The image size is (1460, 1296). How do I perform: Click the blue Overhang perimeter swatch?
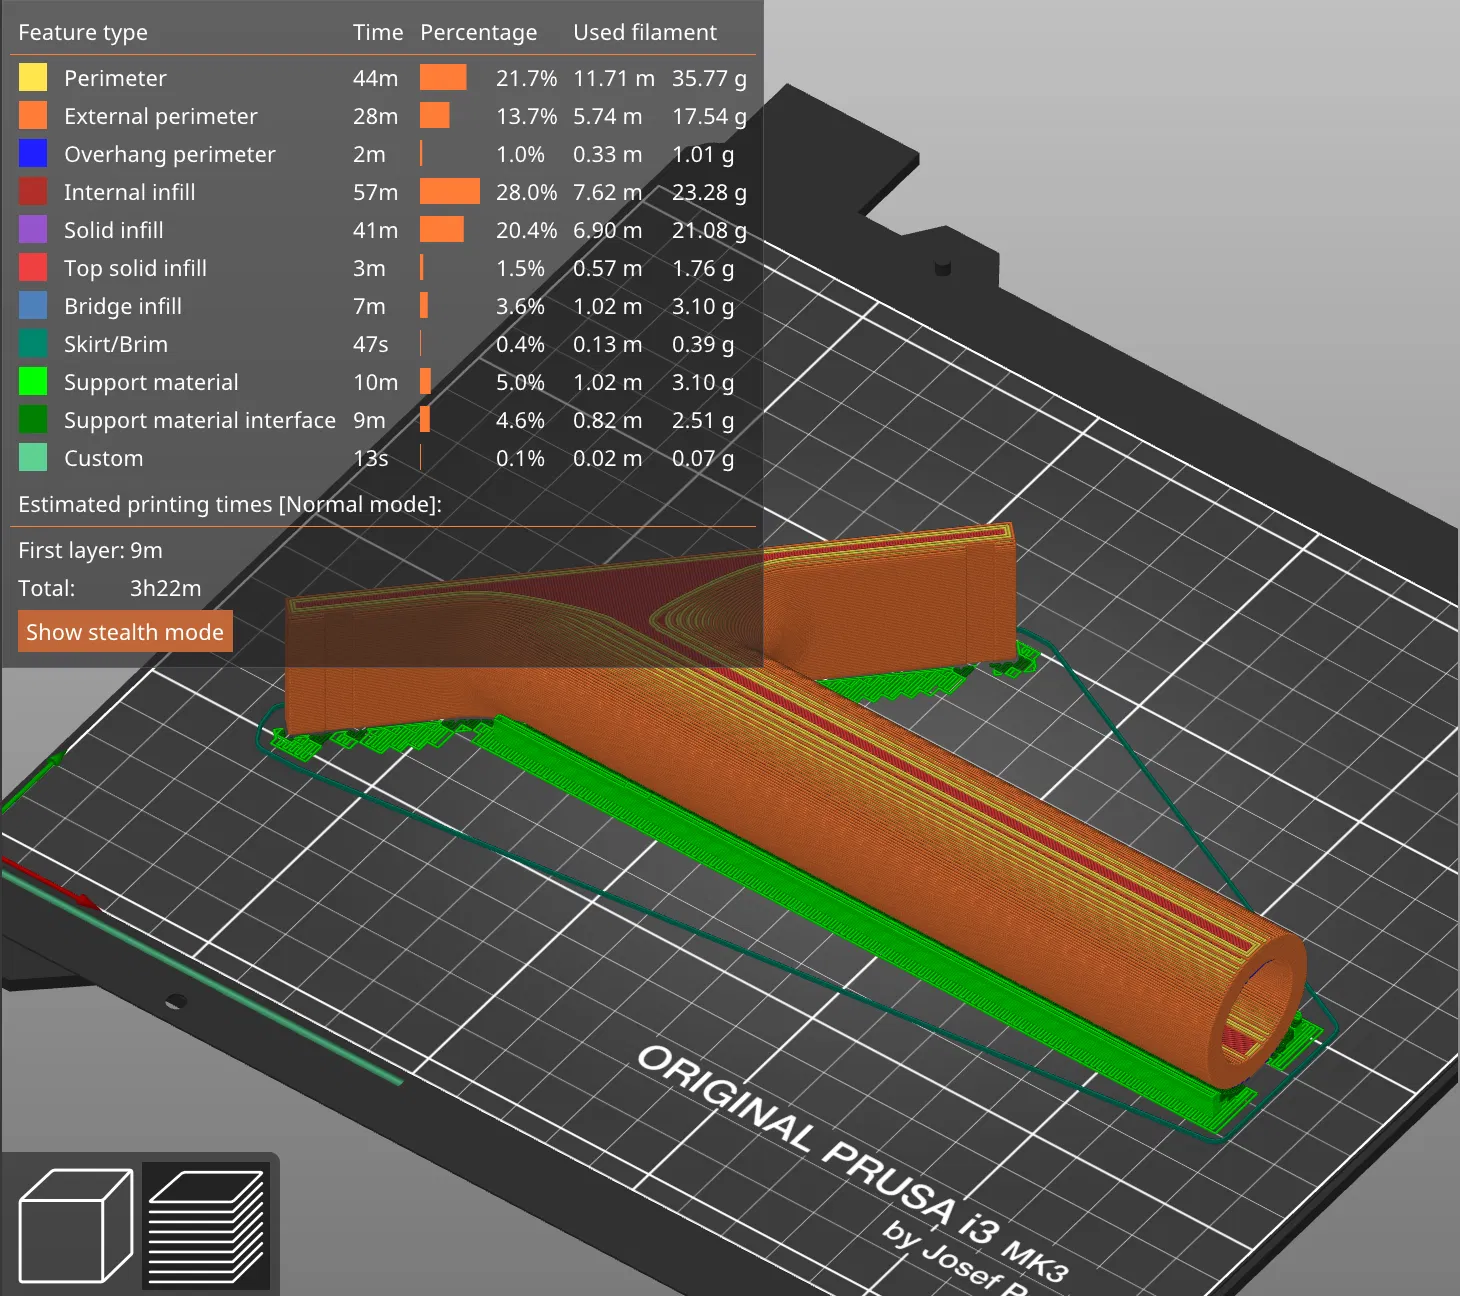33,154
